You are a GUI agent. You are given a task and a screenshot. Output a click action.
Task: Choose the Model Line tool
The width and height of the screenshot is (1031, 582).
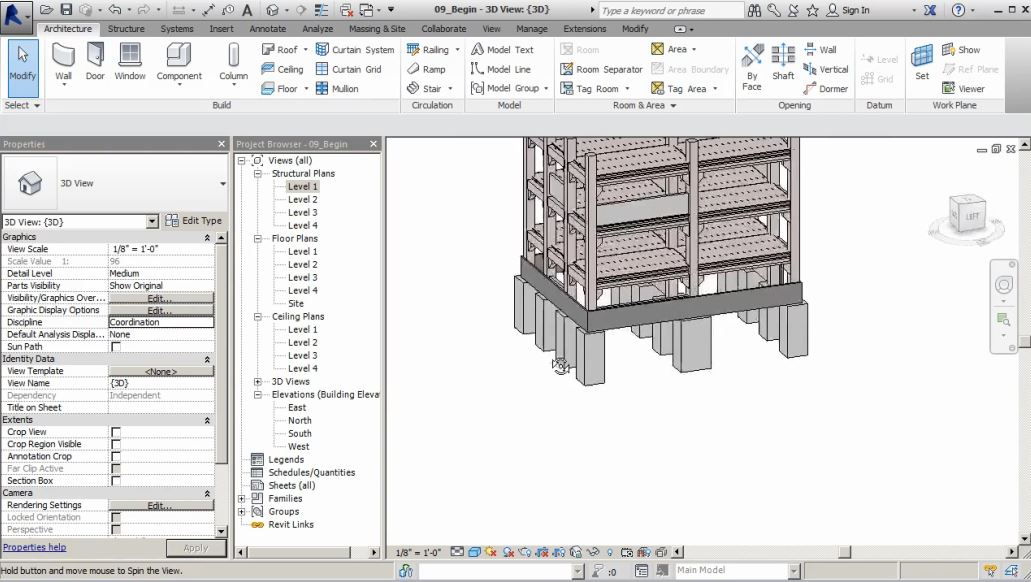[x=500, y=69]
